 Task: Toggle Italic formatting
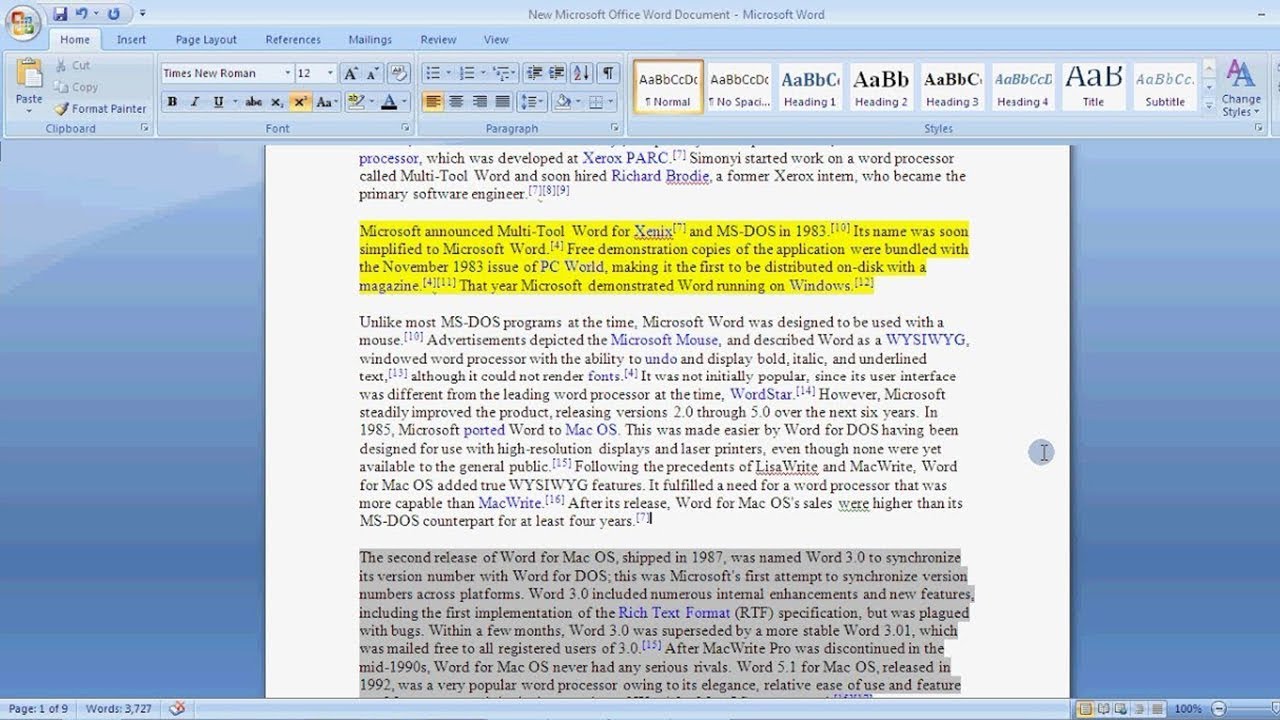pos(194,102)
